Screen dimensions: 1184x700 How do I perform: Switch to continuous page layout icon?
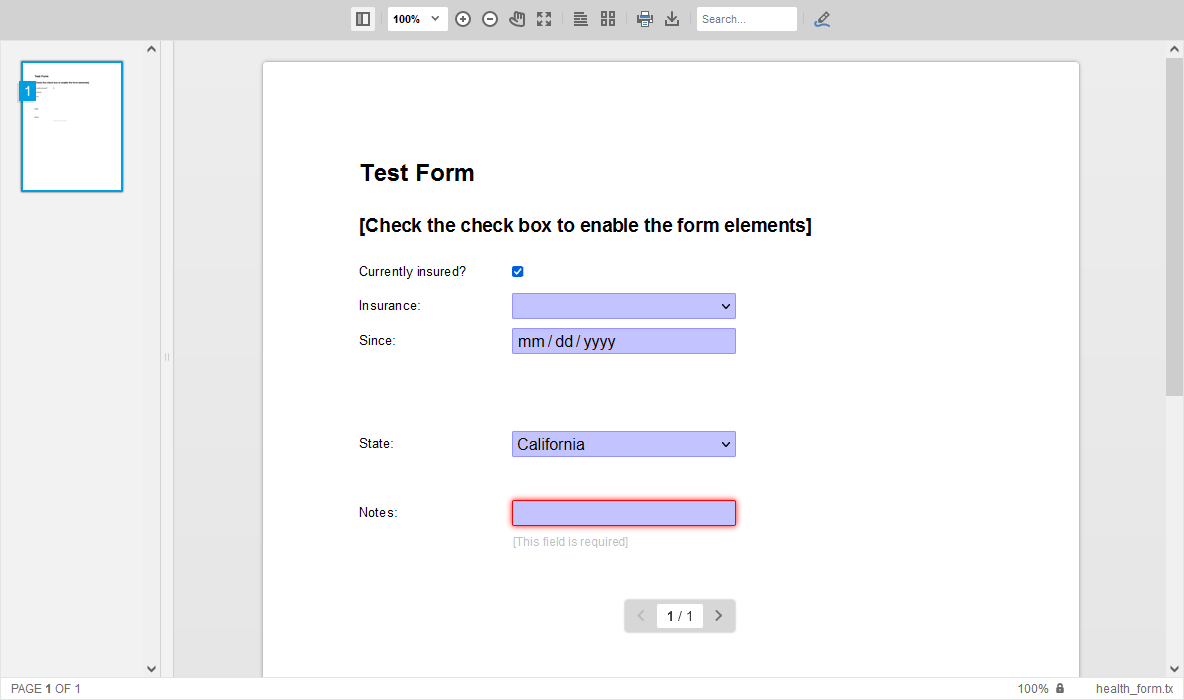click(580, 19)
